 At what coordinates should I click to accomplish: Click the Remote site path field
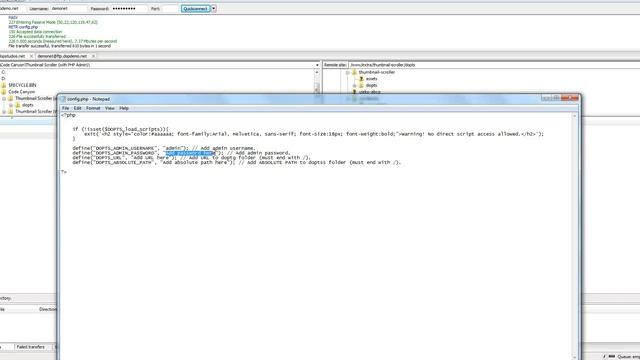pyautogui.click(x=494, y=65)
